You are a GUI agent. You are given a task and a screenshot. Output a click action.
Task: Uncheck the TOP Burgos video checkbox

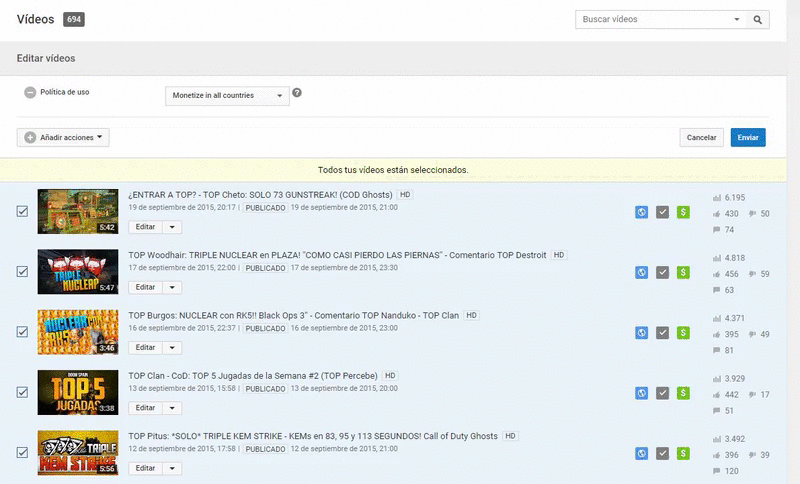click(x=22, y=332)
